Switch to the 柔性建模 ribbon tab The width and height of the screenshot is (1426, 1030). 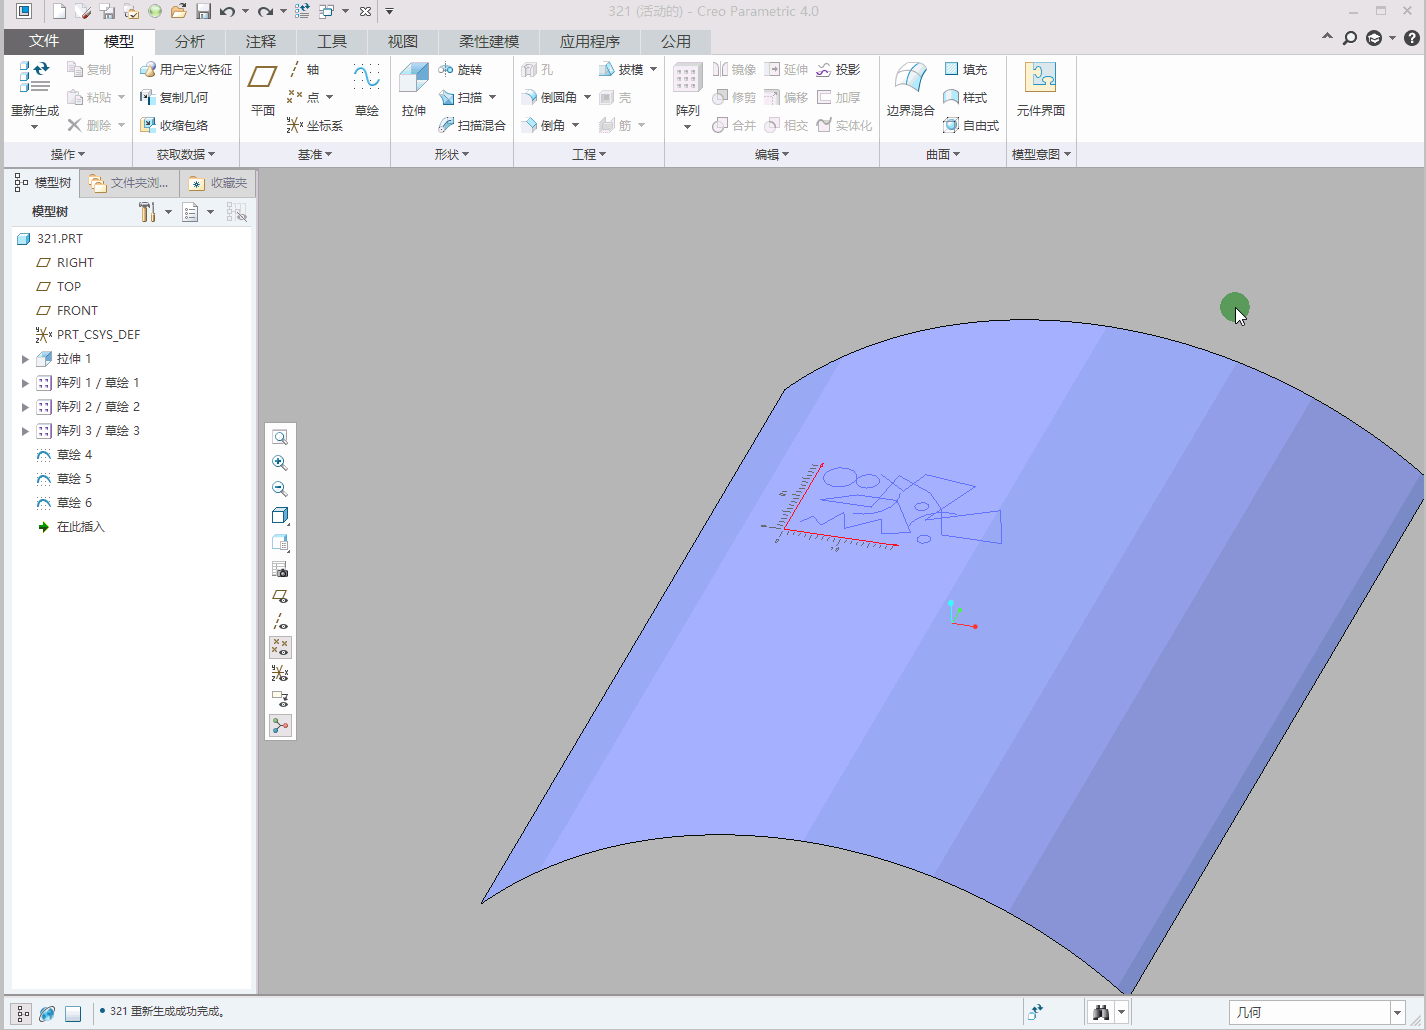point(489,41)
